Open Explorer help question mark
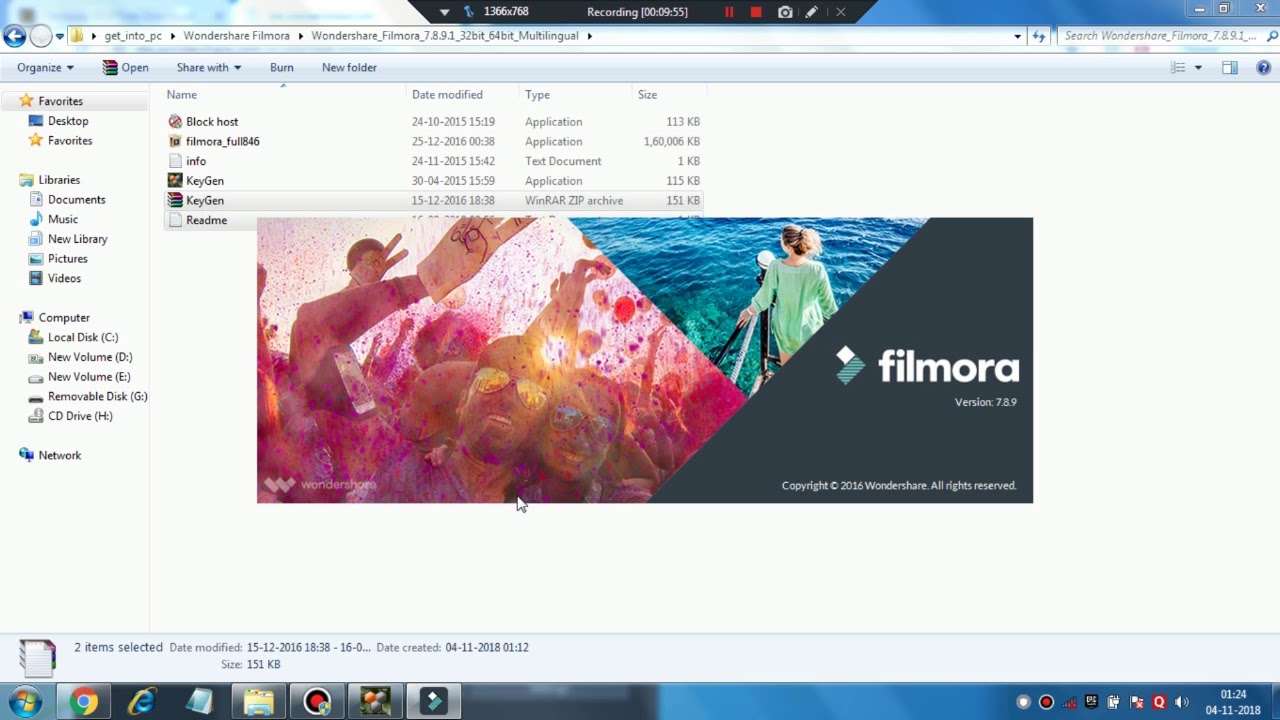Screen dimensions: 1280x720 (x=1263, y=67)
